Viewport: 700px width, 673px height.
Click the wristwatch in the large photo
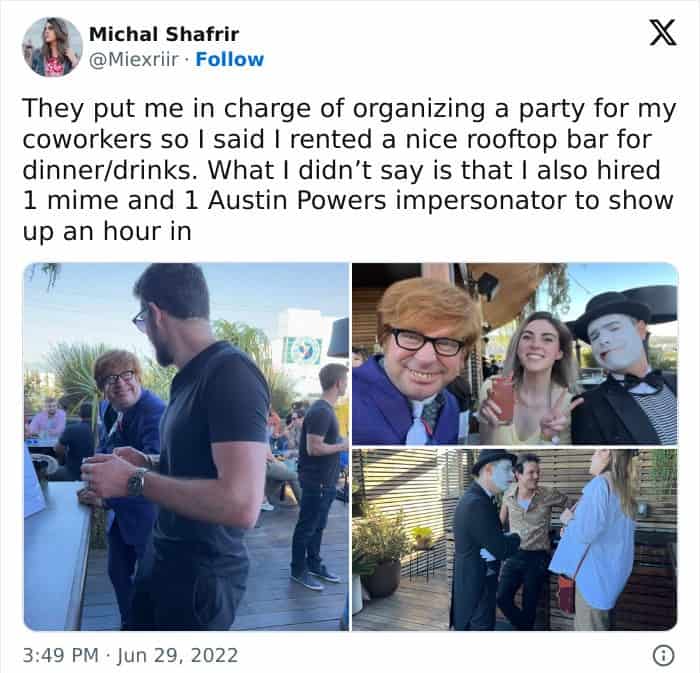137,482
